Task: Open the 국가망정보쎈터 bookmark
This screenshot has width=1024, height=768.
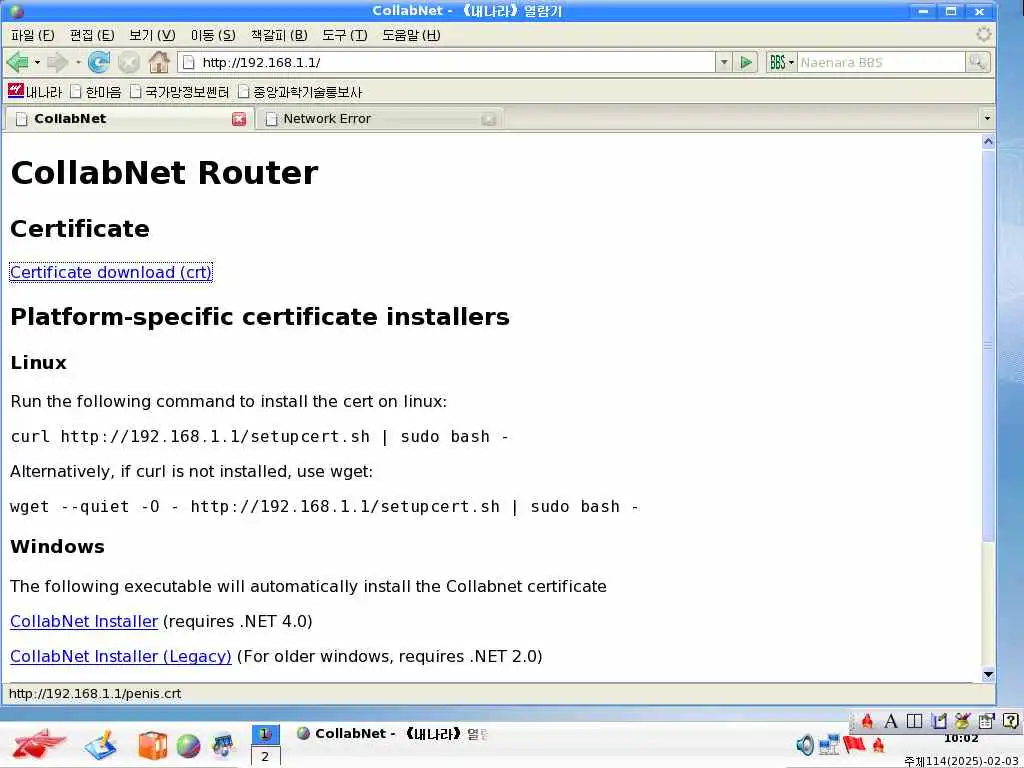Action: coord(180,91)
